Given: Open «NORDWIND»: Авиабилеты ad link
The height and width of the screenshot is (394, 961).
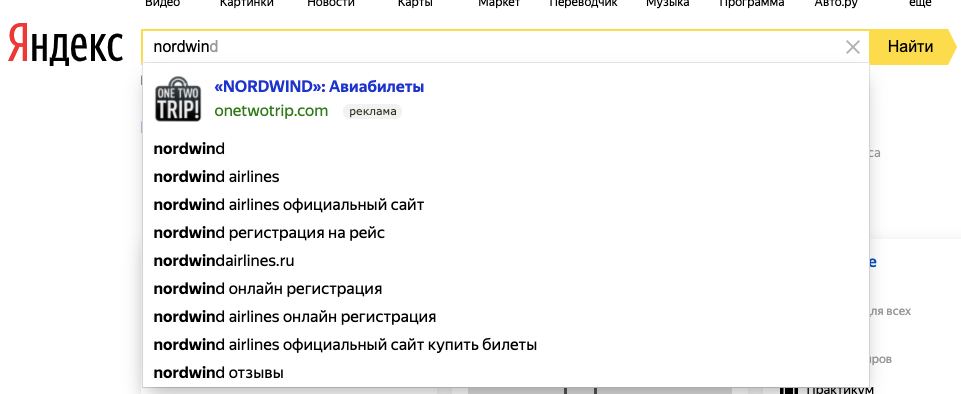Looking at the screenshot, I should pyautogui.click(x=319, y=87).
